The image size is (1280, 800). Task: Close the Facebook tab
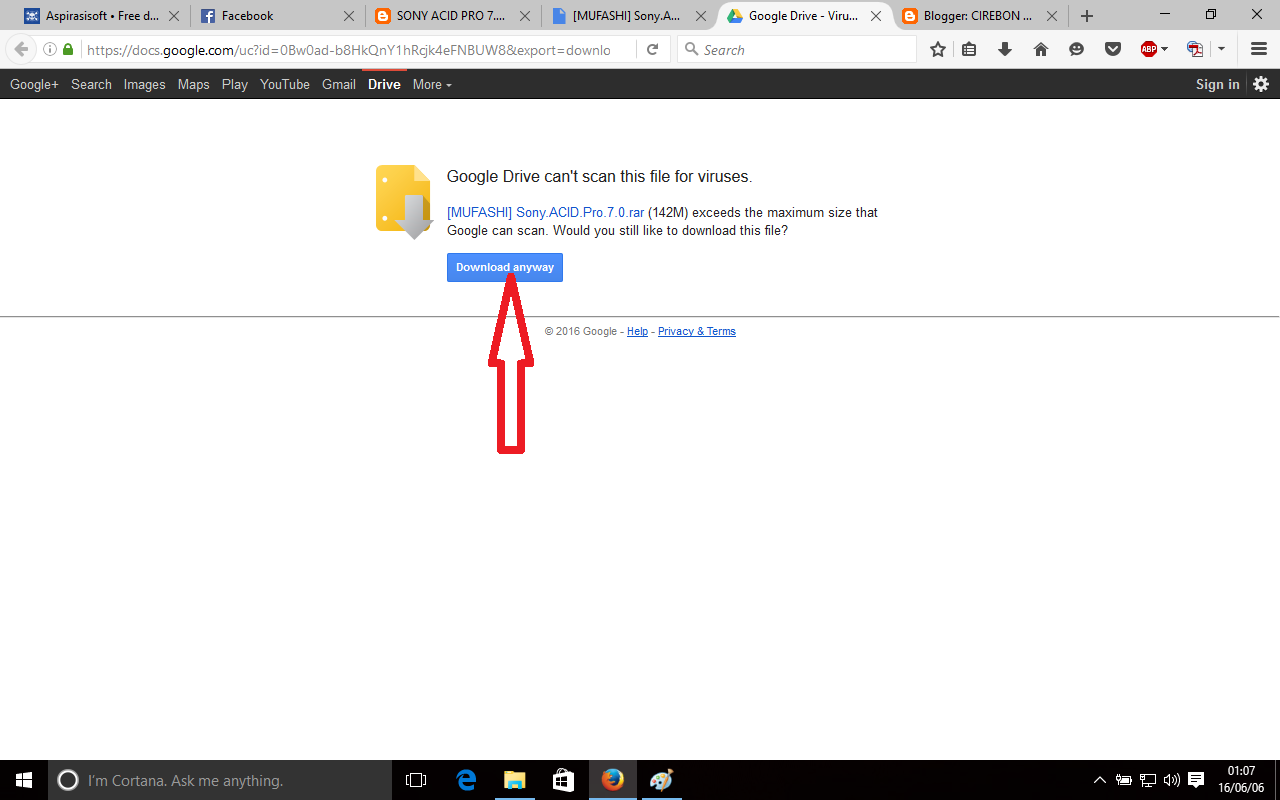[349, 16]
